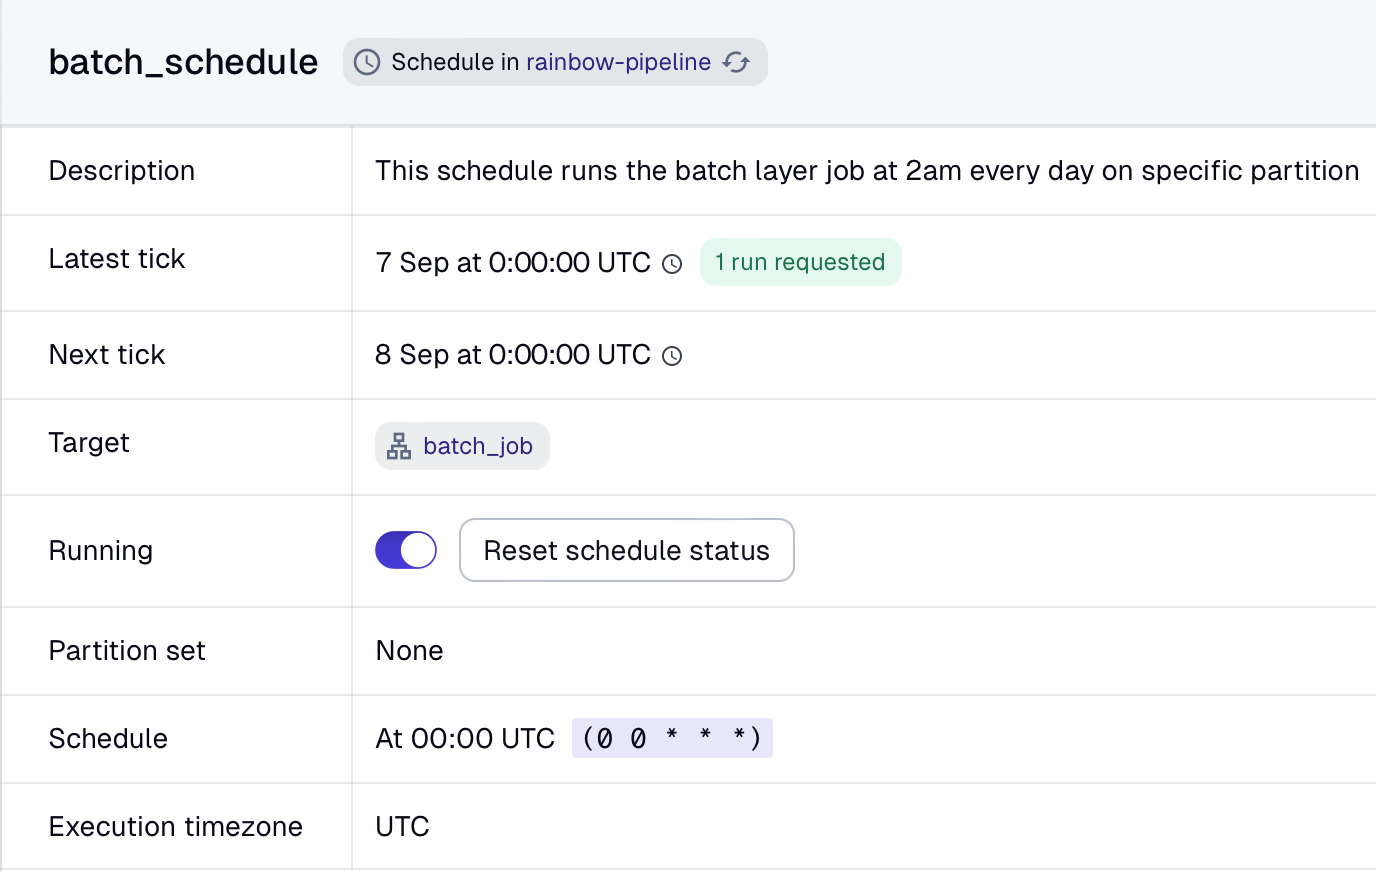Image resolution: width=1376 pixels, height=872 pixels.
Task: Click the clock icon after the Next tick time
Action: [x=672, y=356]
